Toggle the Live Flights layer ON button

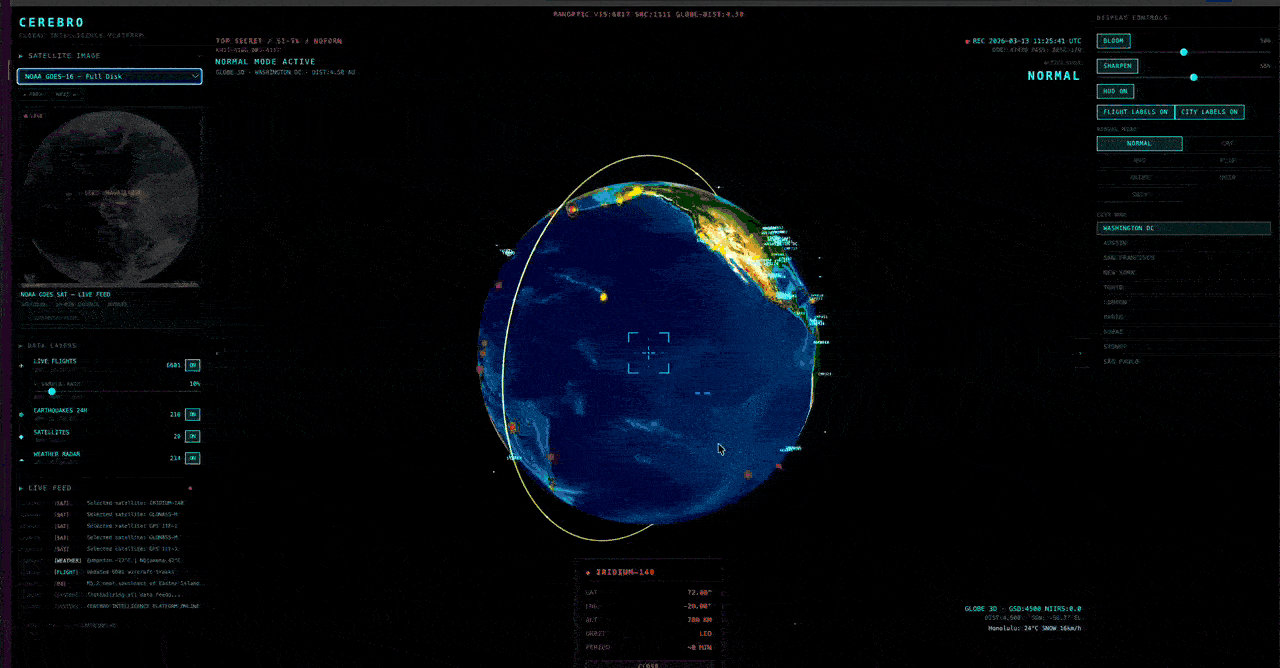point(192,365)
